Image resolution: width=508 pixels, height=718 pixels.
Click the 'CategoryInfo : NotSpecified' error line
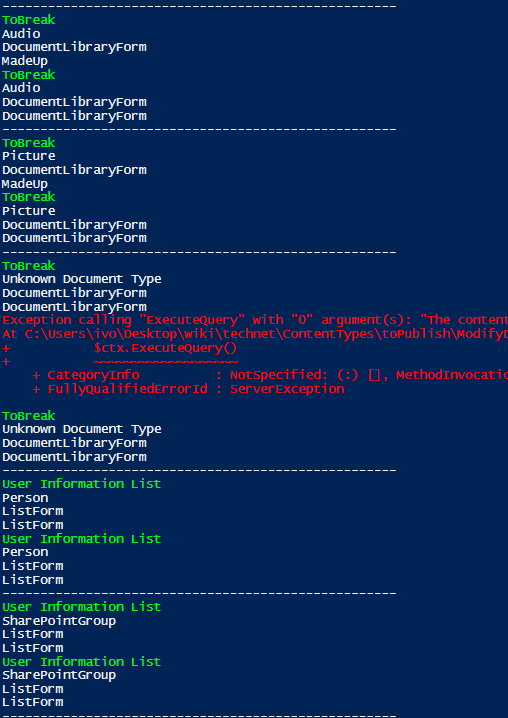270,375
